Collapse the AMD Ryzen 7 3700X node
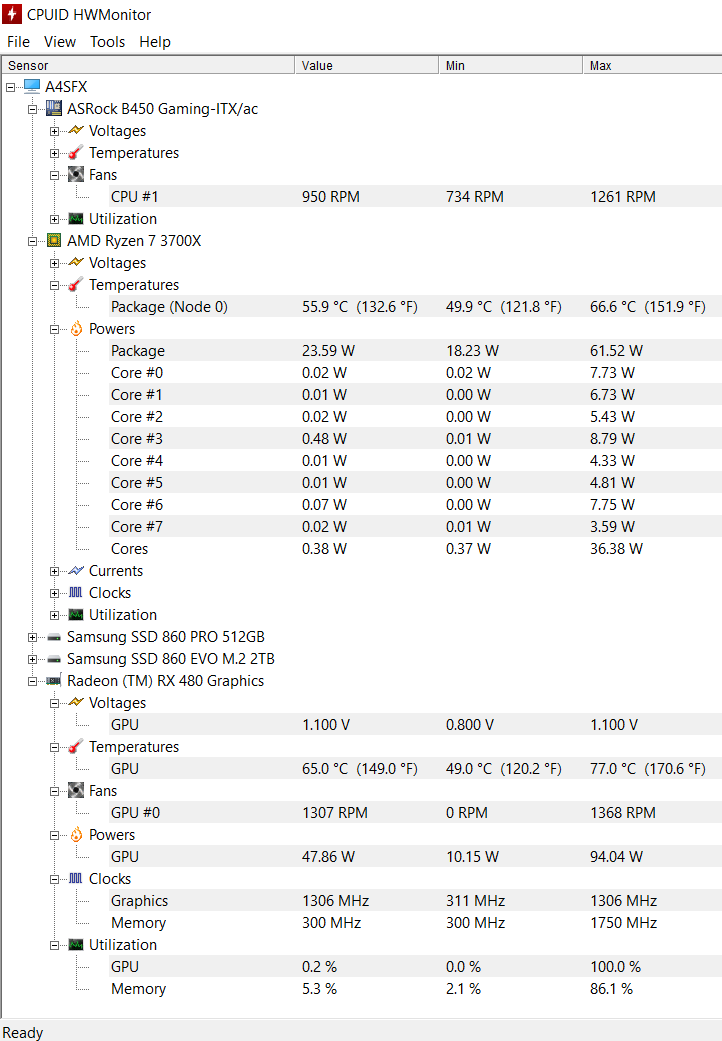The image size is (722, 1041). click(32, 241)
